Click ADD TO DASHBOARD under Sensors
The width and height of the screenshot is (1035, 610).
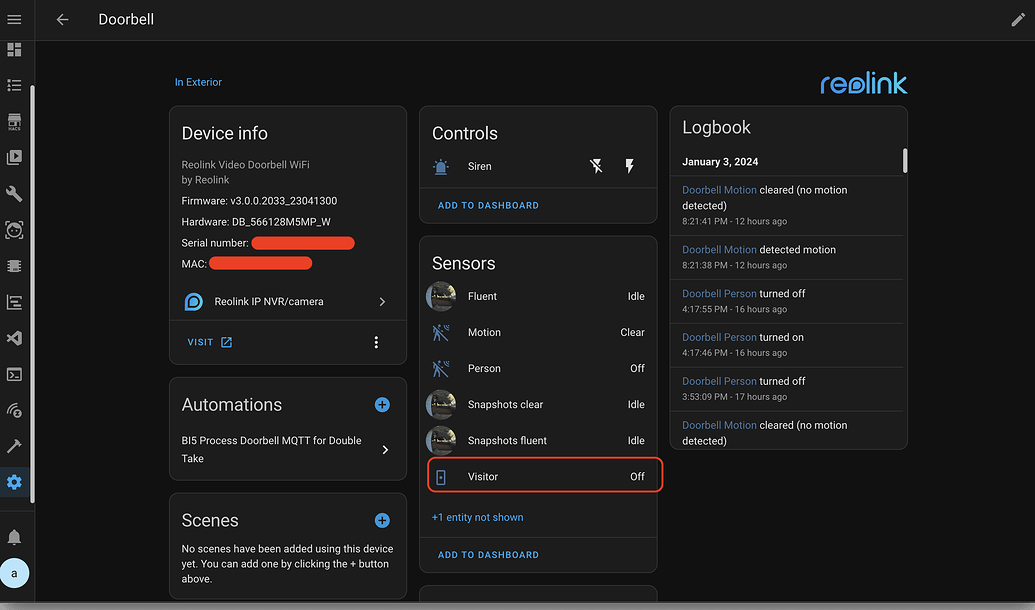pos(488,554)
